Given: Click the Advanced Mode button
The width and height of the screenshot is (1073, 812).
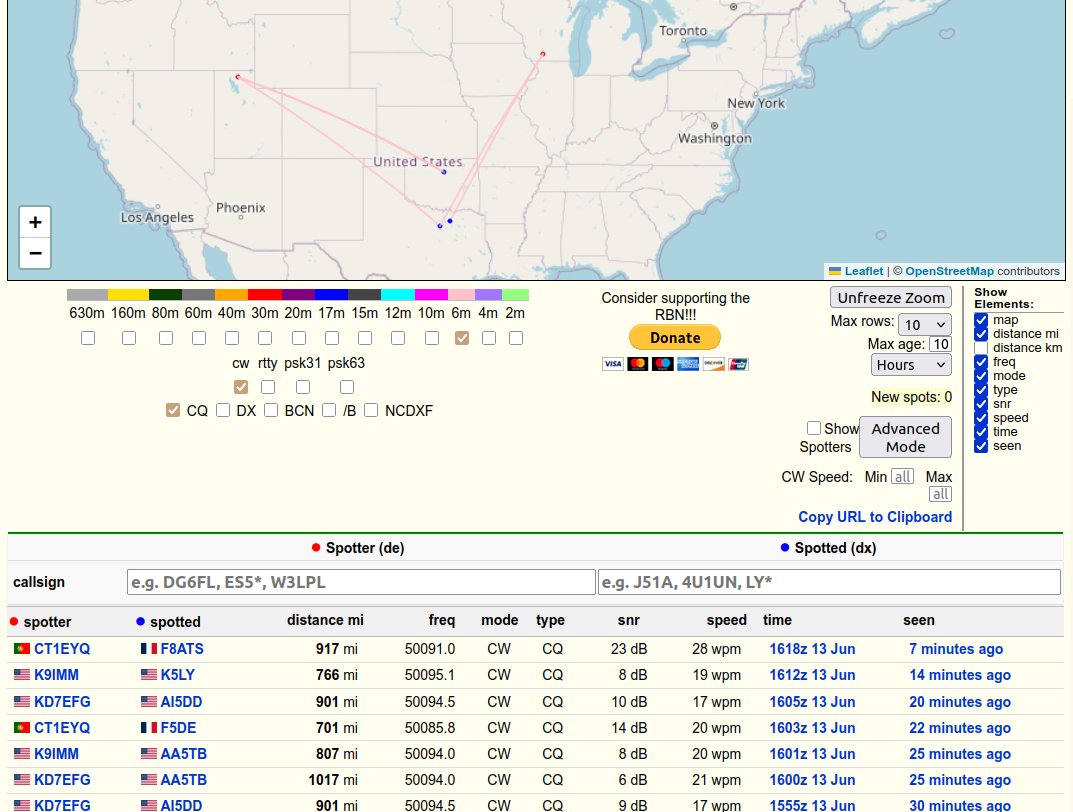Looking at the screenshot, I should [x=905, y=438].
